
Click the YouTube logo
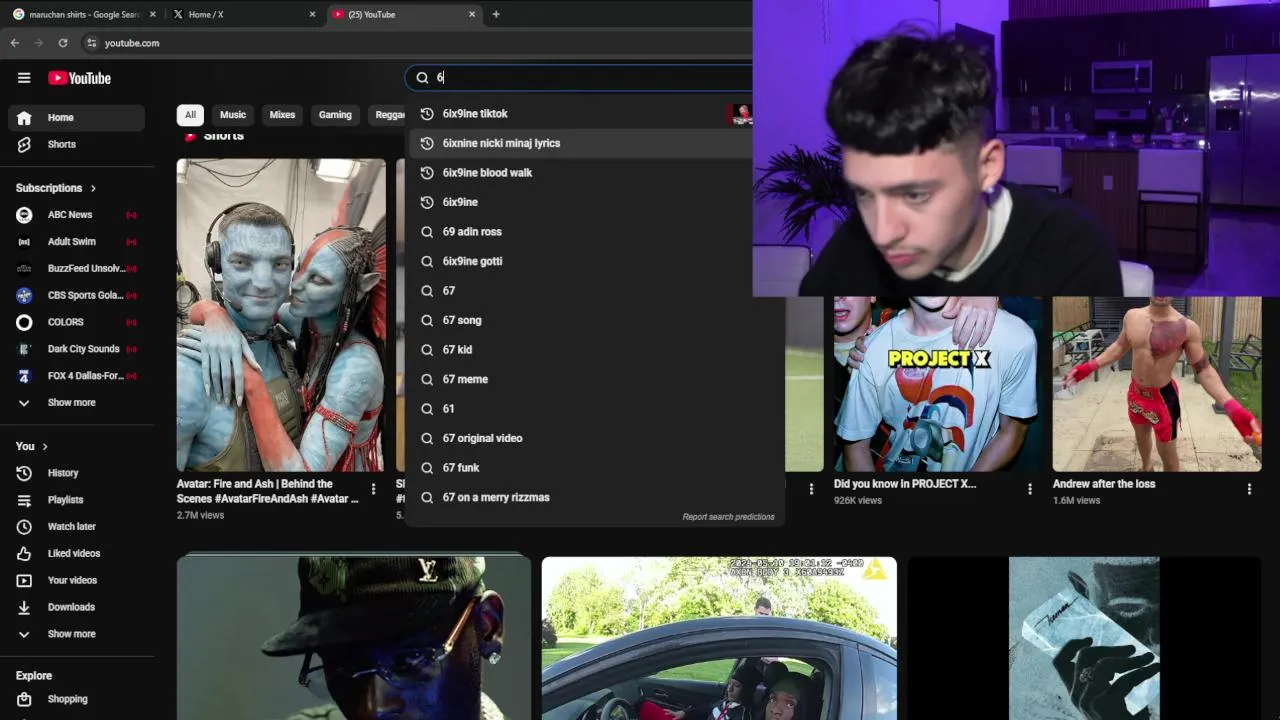pyautogui.click(x=79, y=78)
